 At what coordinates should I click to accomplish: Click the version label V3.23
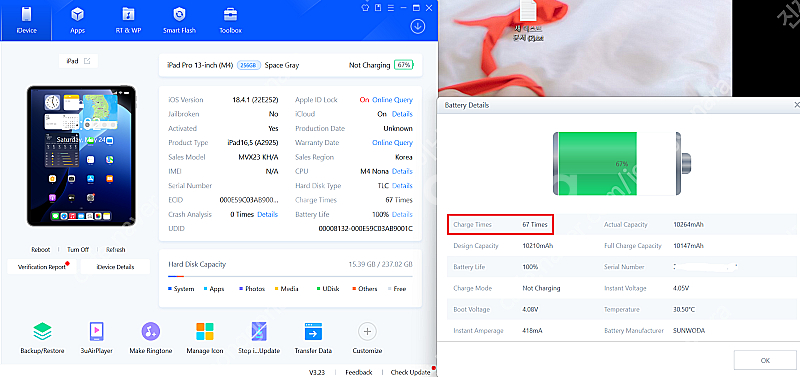click(317, 372)
